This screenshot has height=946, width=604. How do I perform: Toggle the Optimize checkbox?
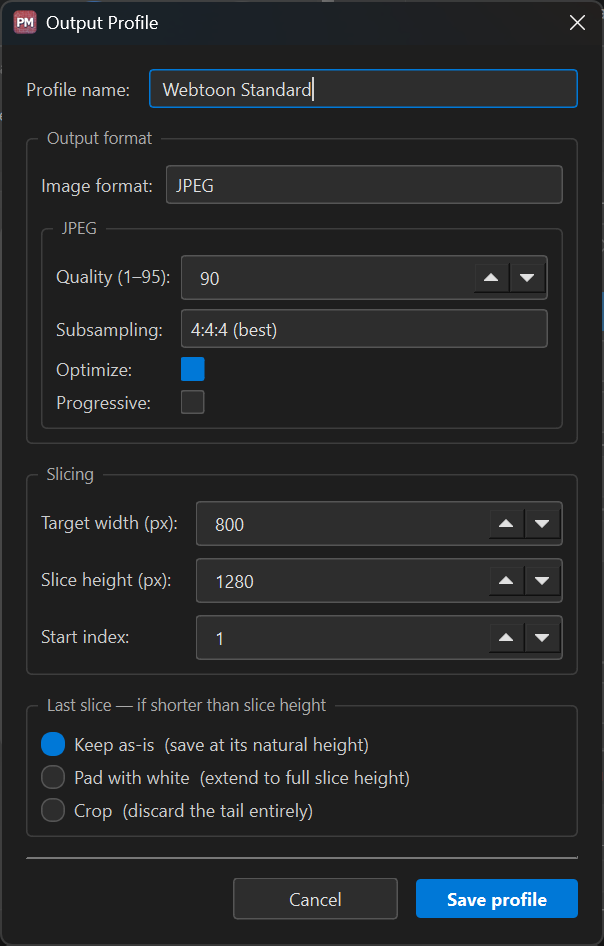click(x=192, y=369)
